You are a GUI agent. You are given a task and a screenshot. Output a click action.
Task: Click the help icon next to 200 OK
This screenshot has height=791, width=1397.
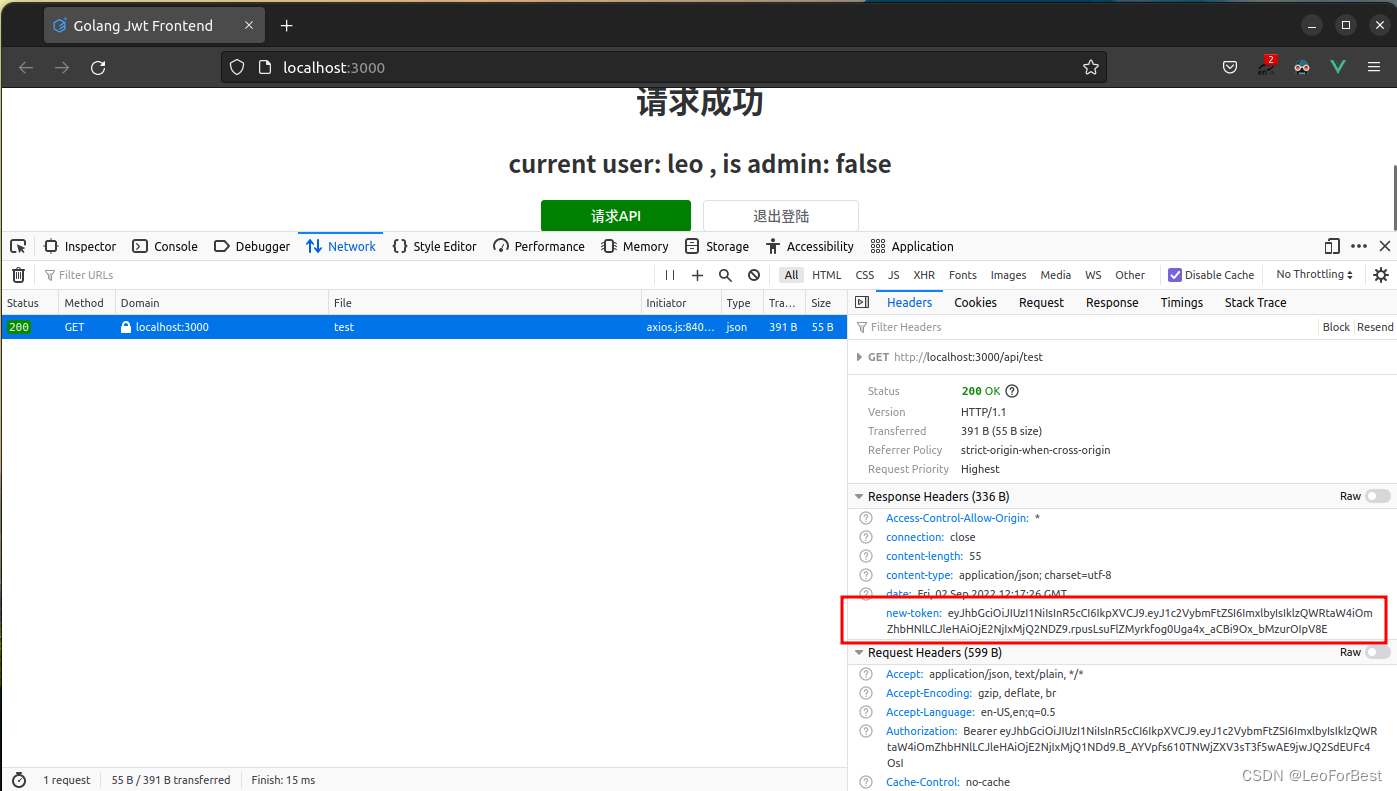click(x=1012, y=391)
